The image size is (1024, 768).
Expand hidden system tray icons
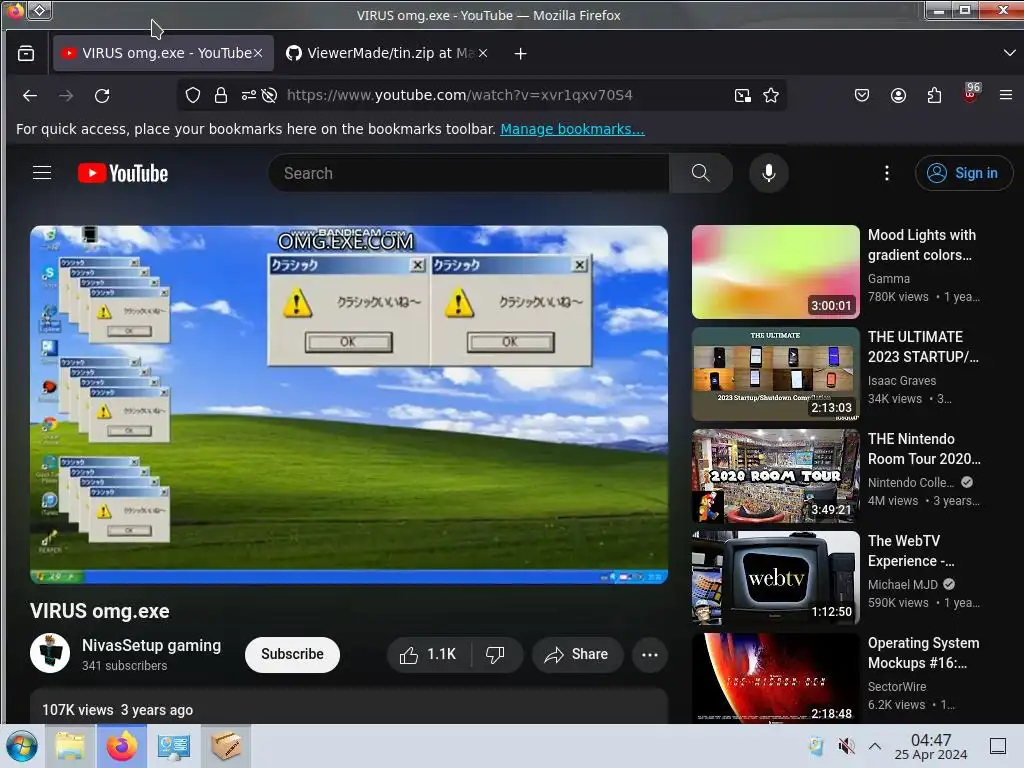[875, 746]
